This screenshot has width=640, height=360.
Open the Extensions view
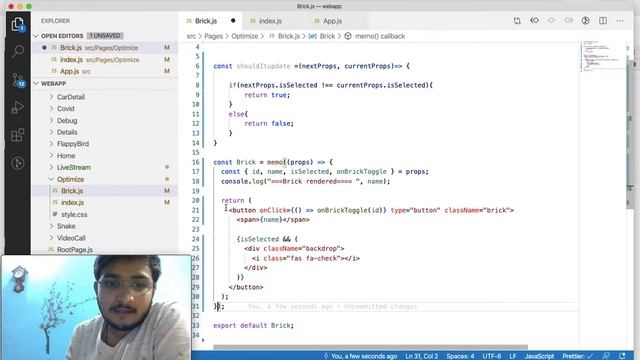tap(18, 135)
